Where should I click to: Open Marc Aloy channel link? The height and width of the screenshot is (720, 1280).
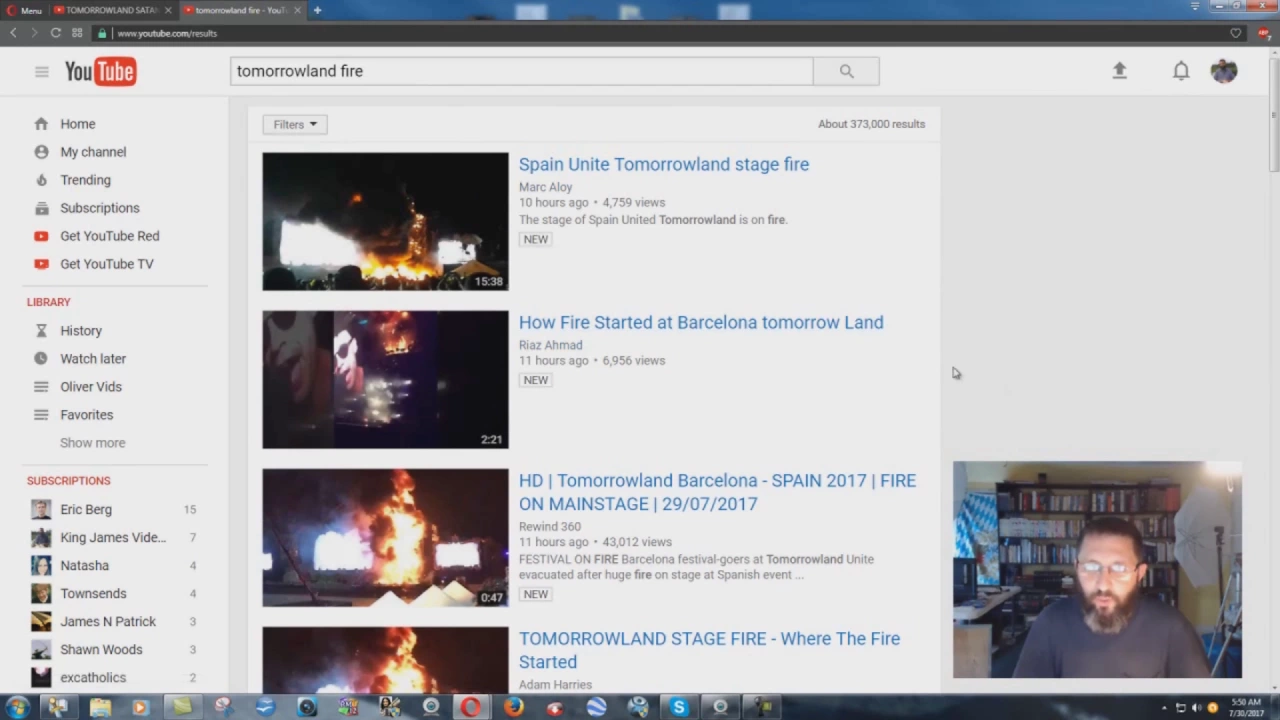point(545,187)
